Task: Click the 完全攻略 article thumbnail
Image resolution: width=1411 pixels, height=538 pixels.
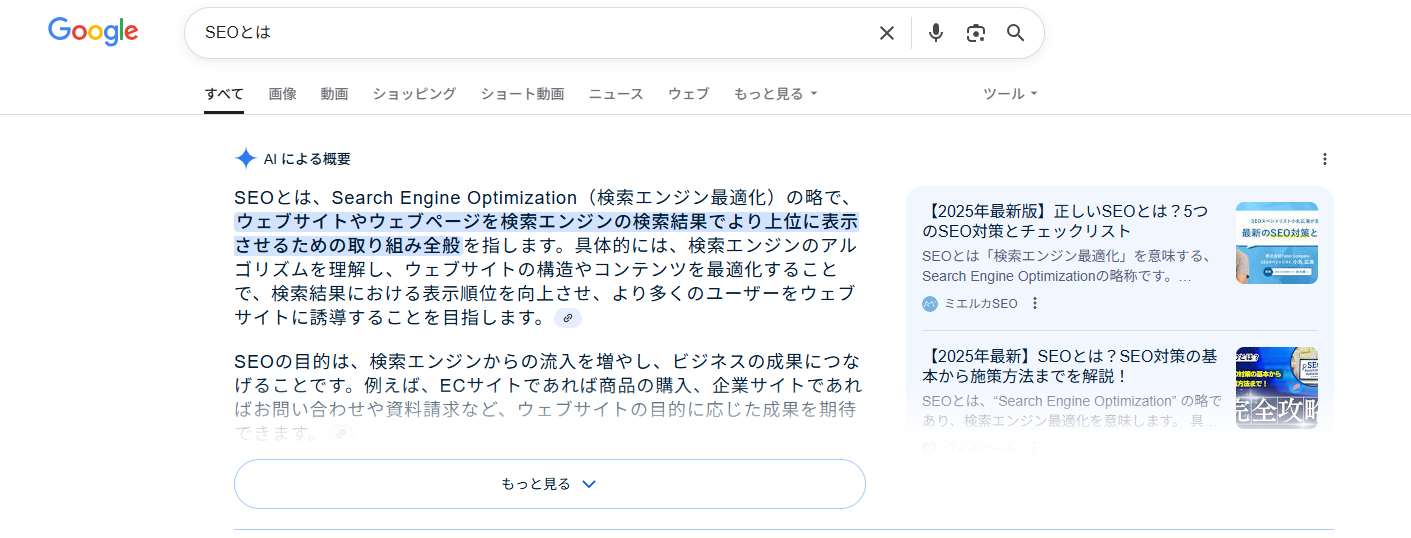Action: (x=1277, y=388)
